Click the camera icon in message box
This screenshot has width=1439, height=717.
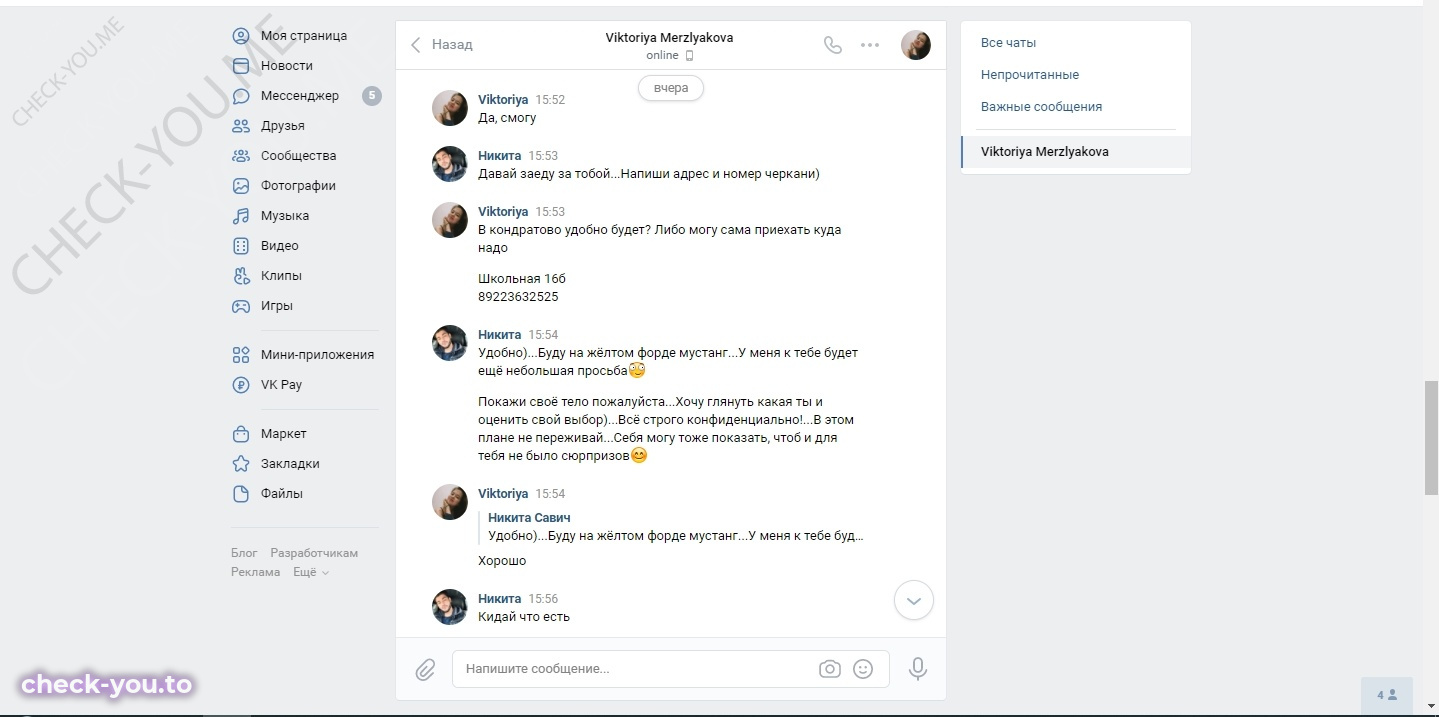[x=829, y=669]
